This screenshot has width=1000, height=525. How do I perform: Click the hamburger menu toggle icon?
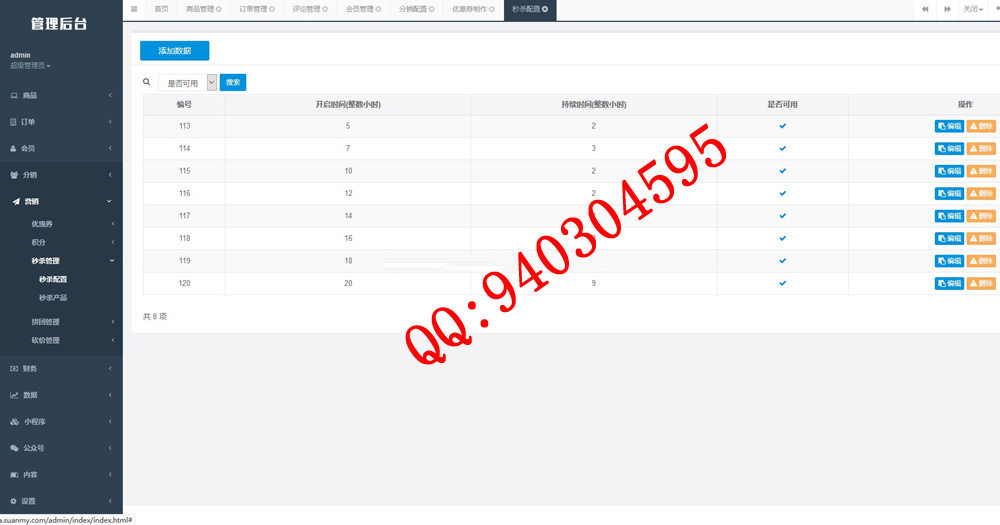[x=134, y=9]
